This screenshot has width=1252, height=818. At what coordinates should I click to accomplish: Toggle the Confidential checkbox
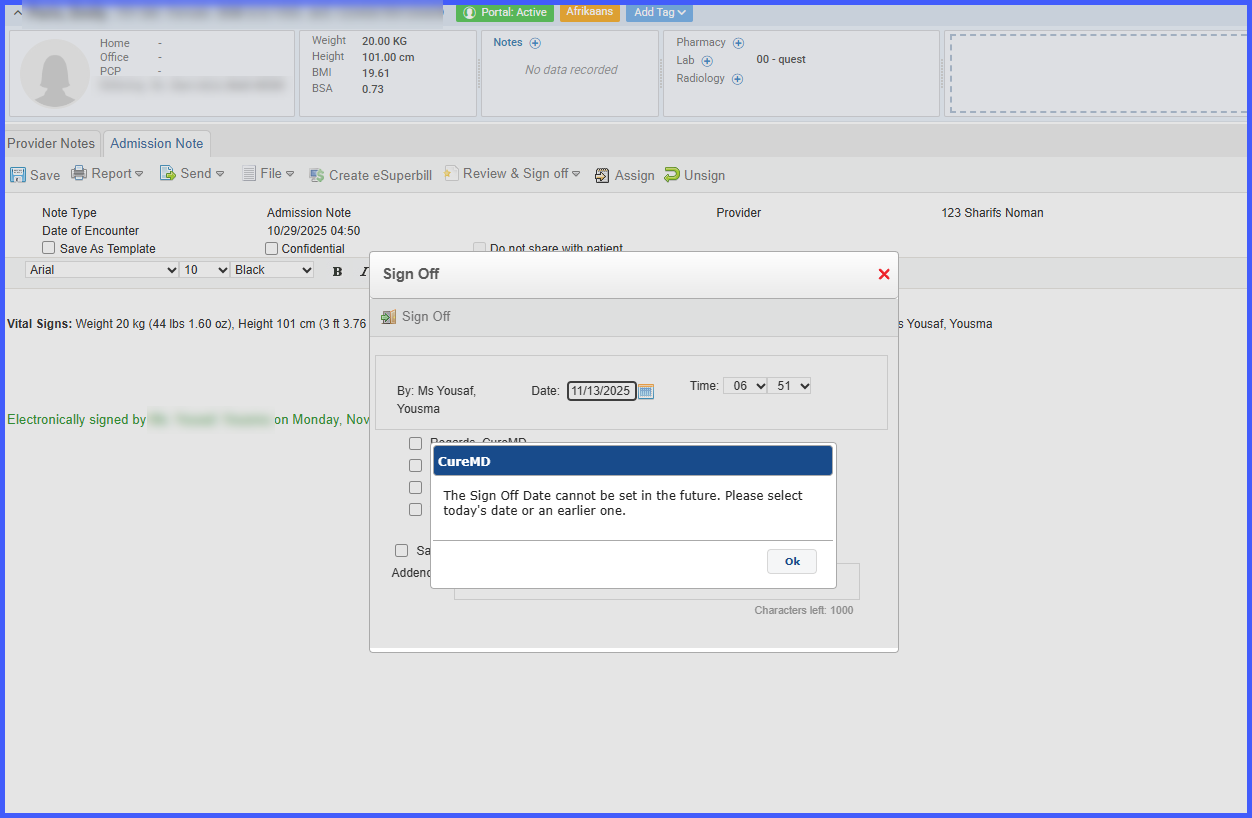coord(272,248)
